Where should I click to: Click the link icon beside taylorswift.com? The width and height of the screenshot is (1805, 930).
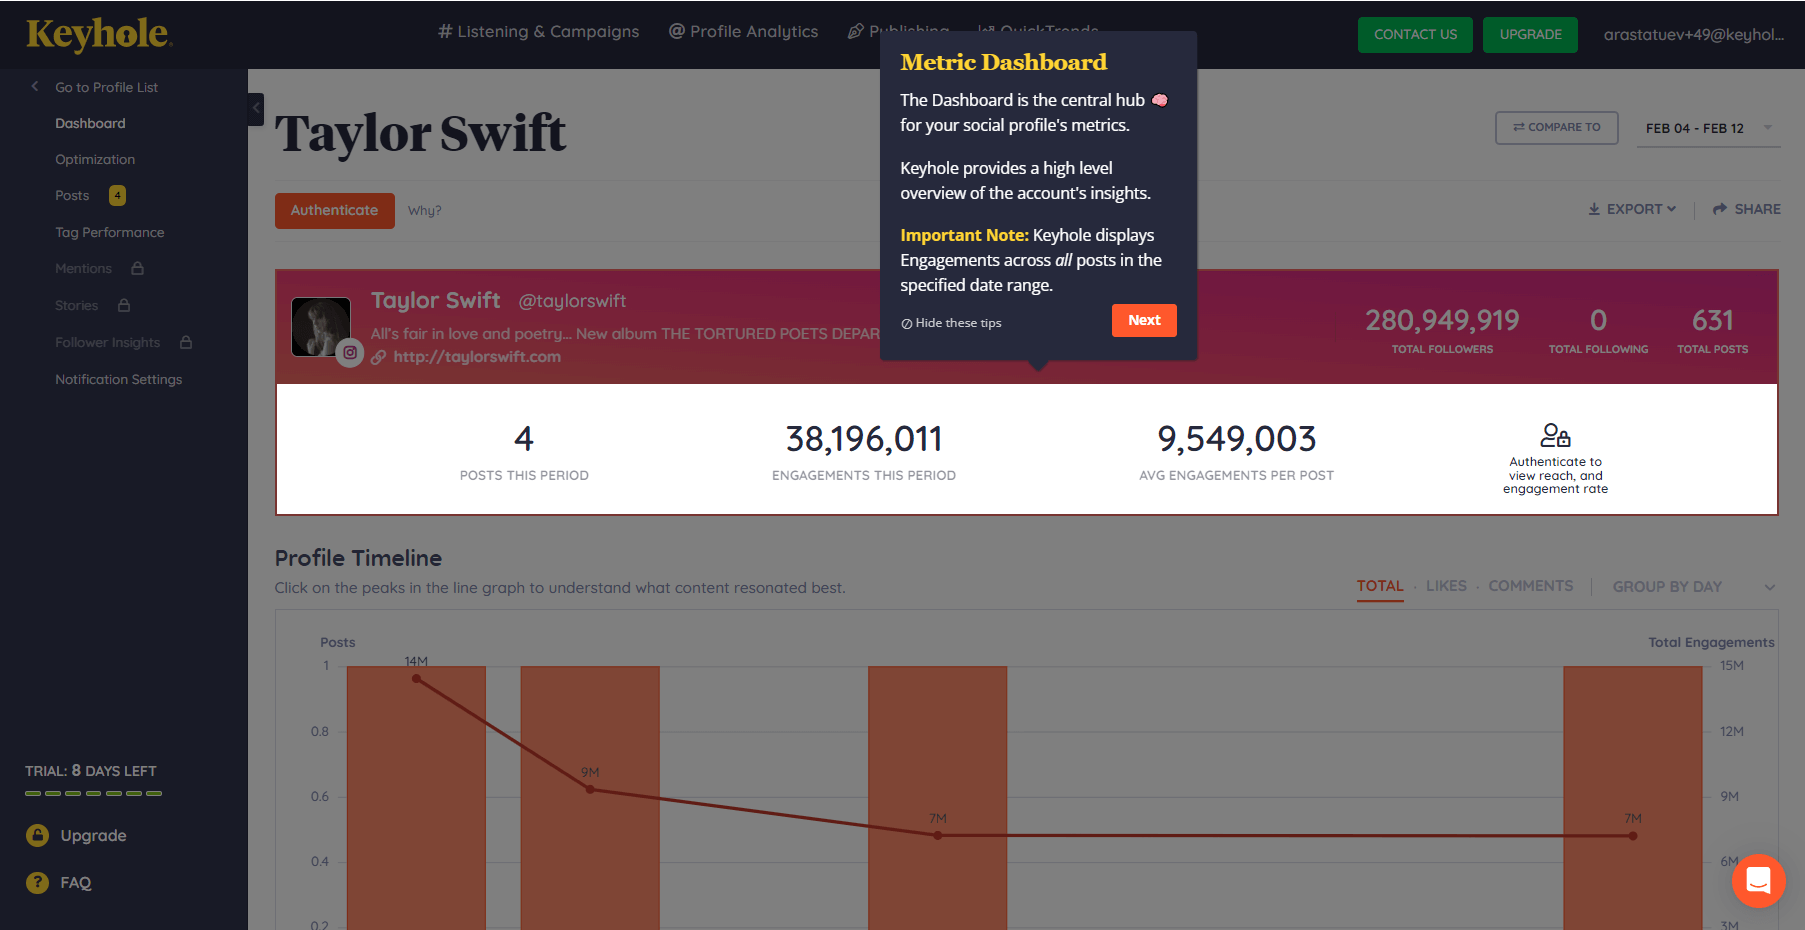click(x=379, y=357)
